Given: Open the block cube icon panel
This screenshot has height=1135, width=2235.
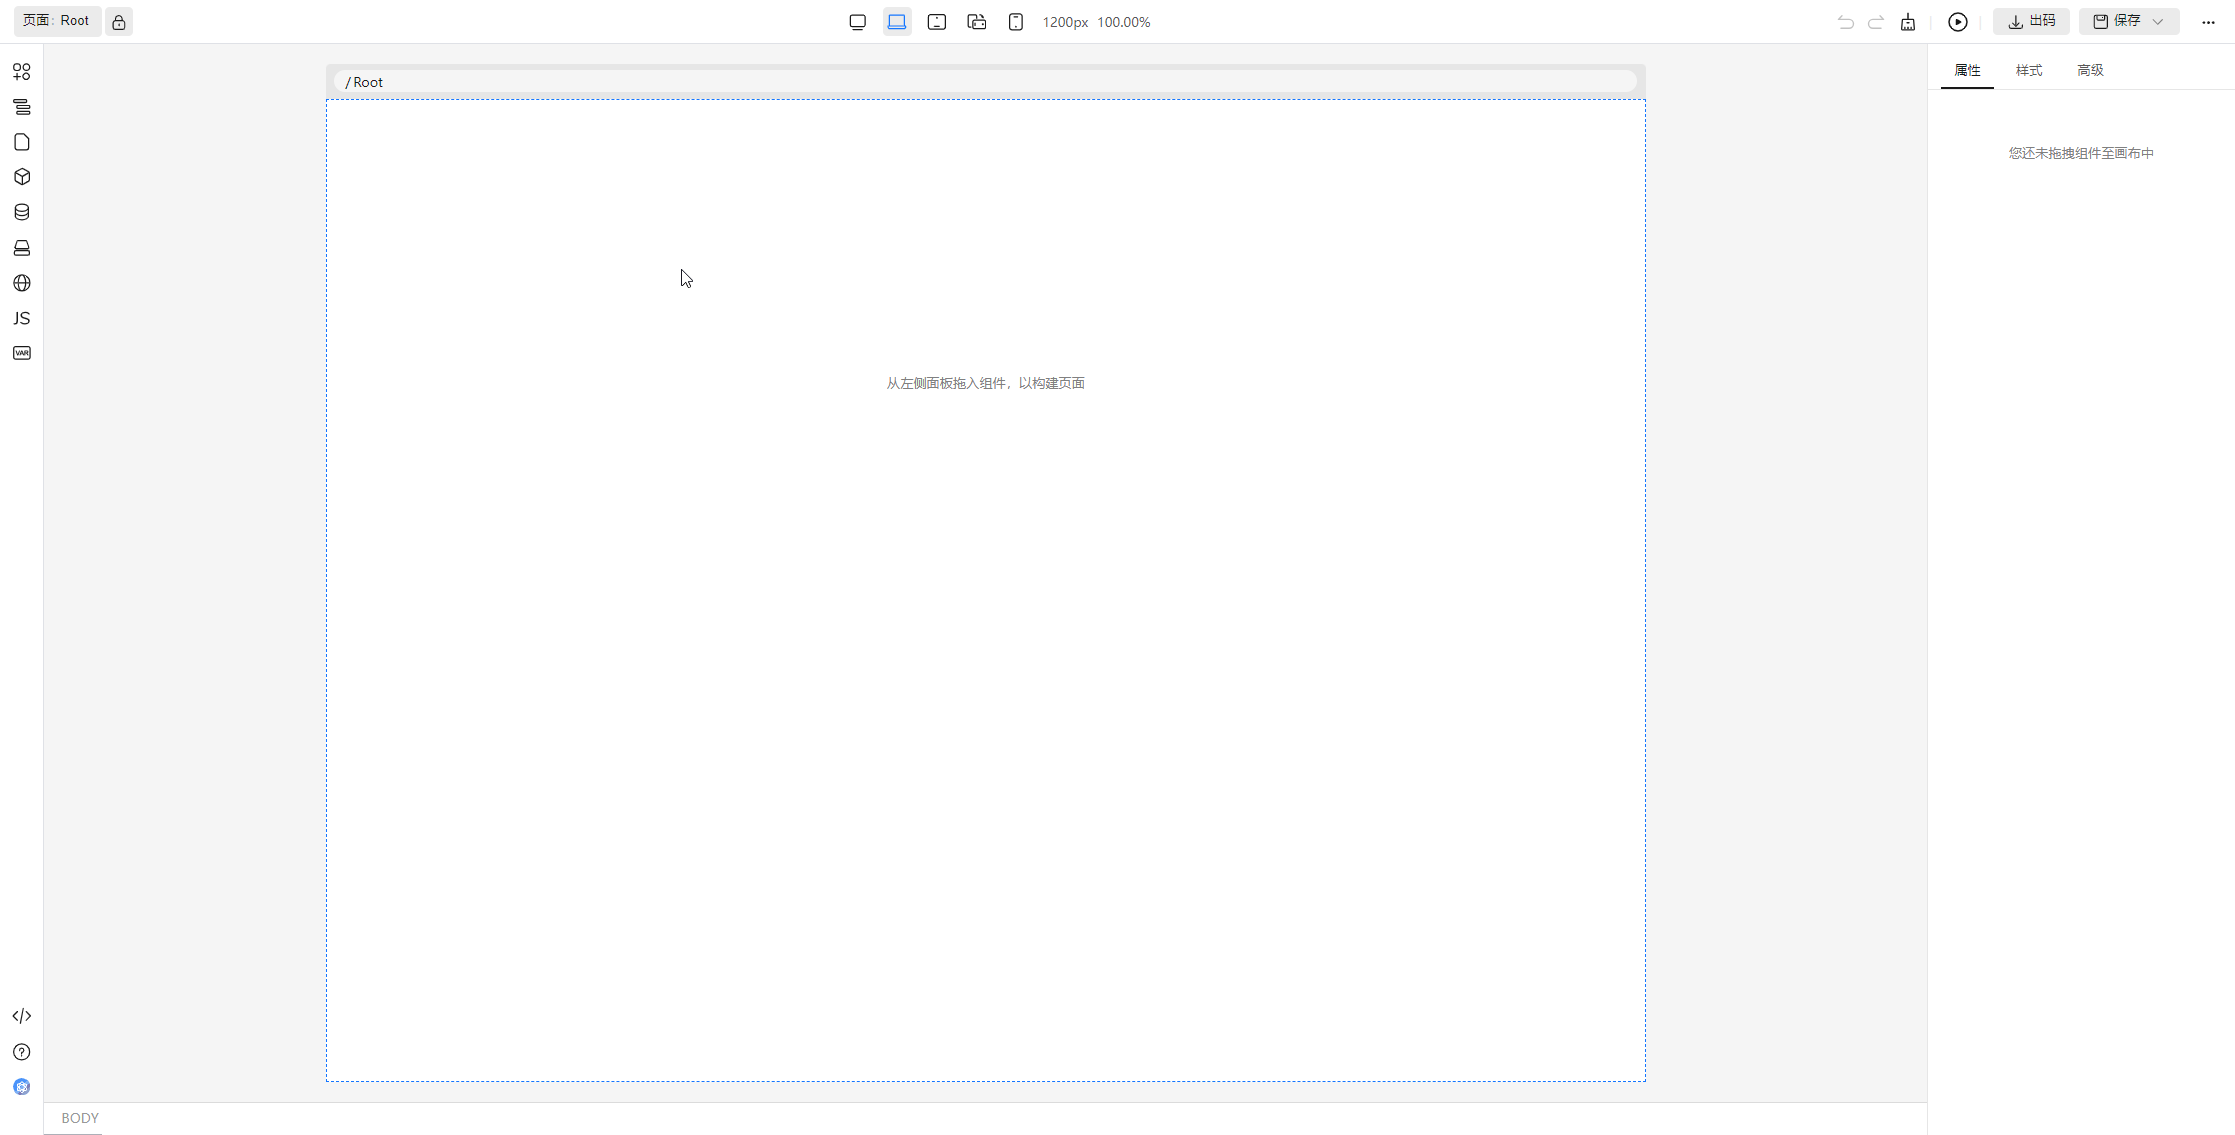Looking at the screenshot, I should [x=22, y=177].
